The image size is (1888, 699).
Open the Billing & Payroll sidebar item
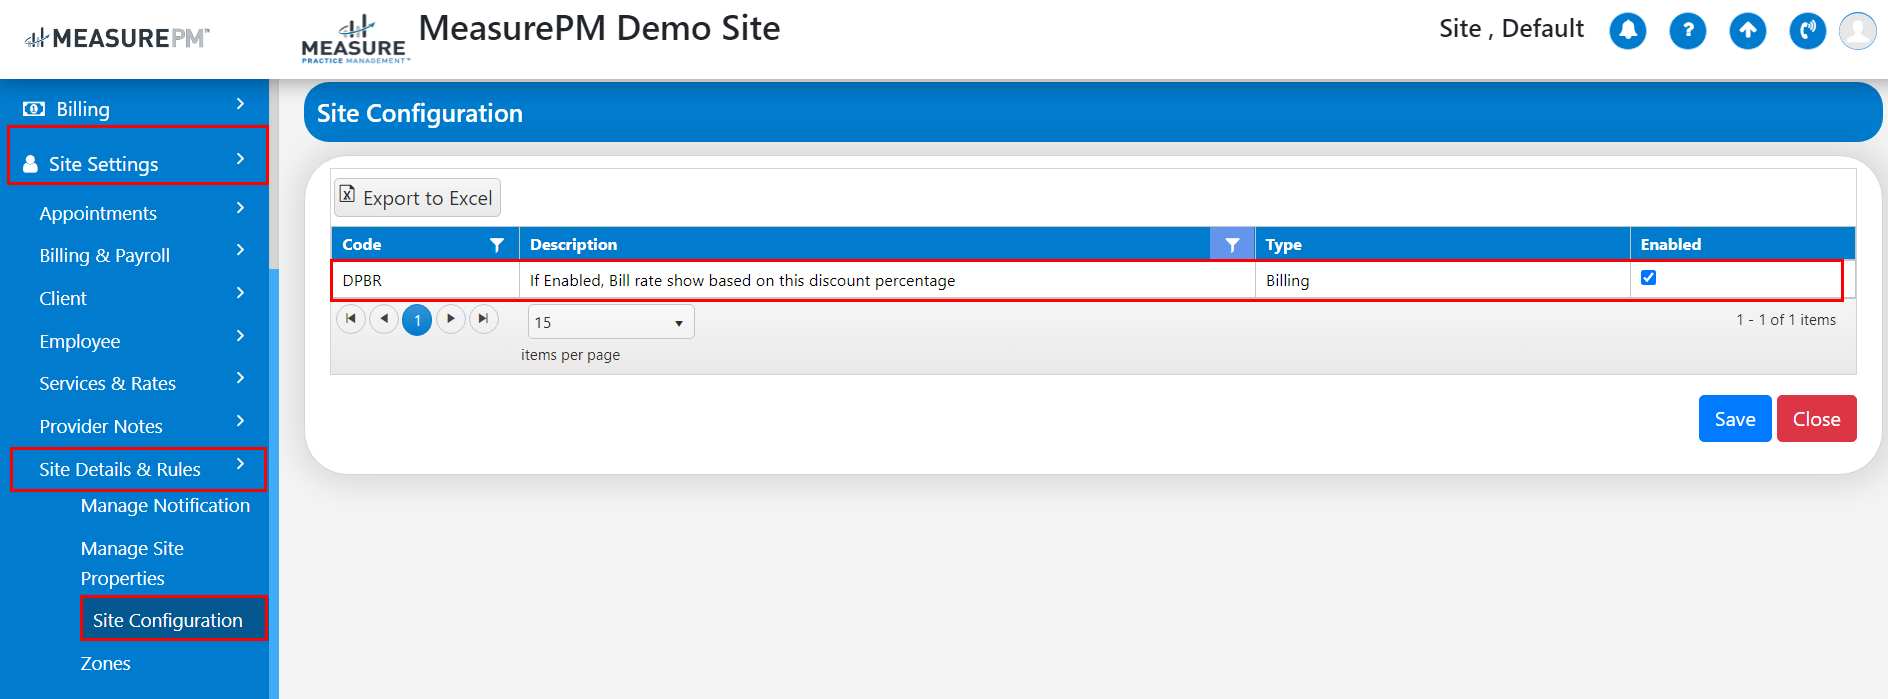point(105,256)
